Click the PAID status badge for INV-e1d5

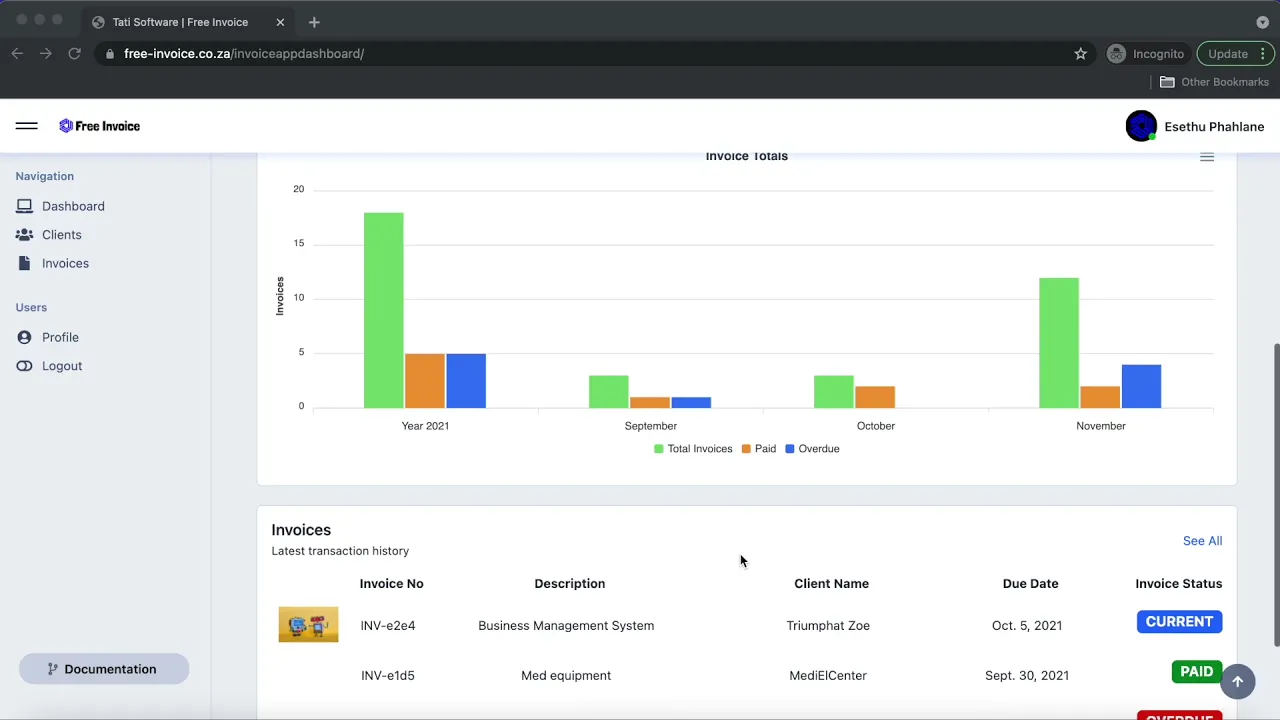coord(1197,672)
